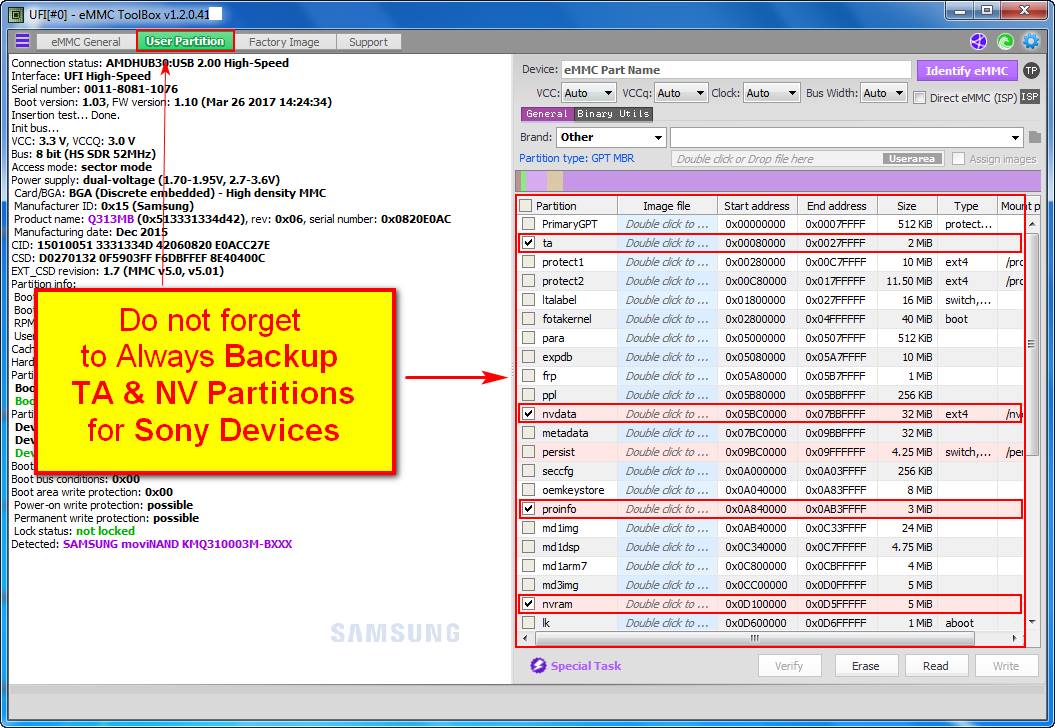Screen dimensions: 1055x728
Task: Click the Size column header
Action: point(906,206)
